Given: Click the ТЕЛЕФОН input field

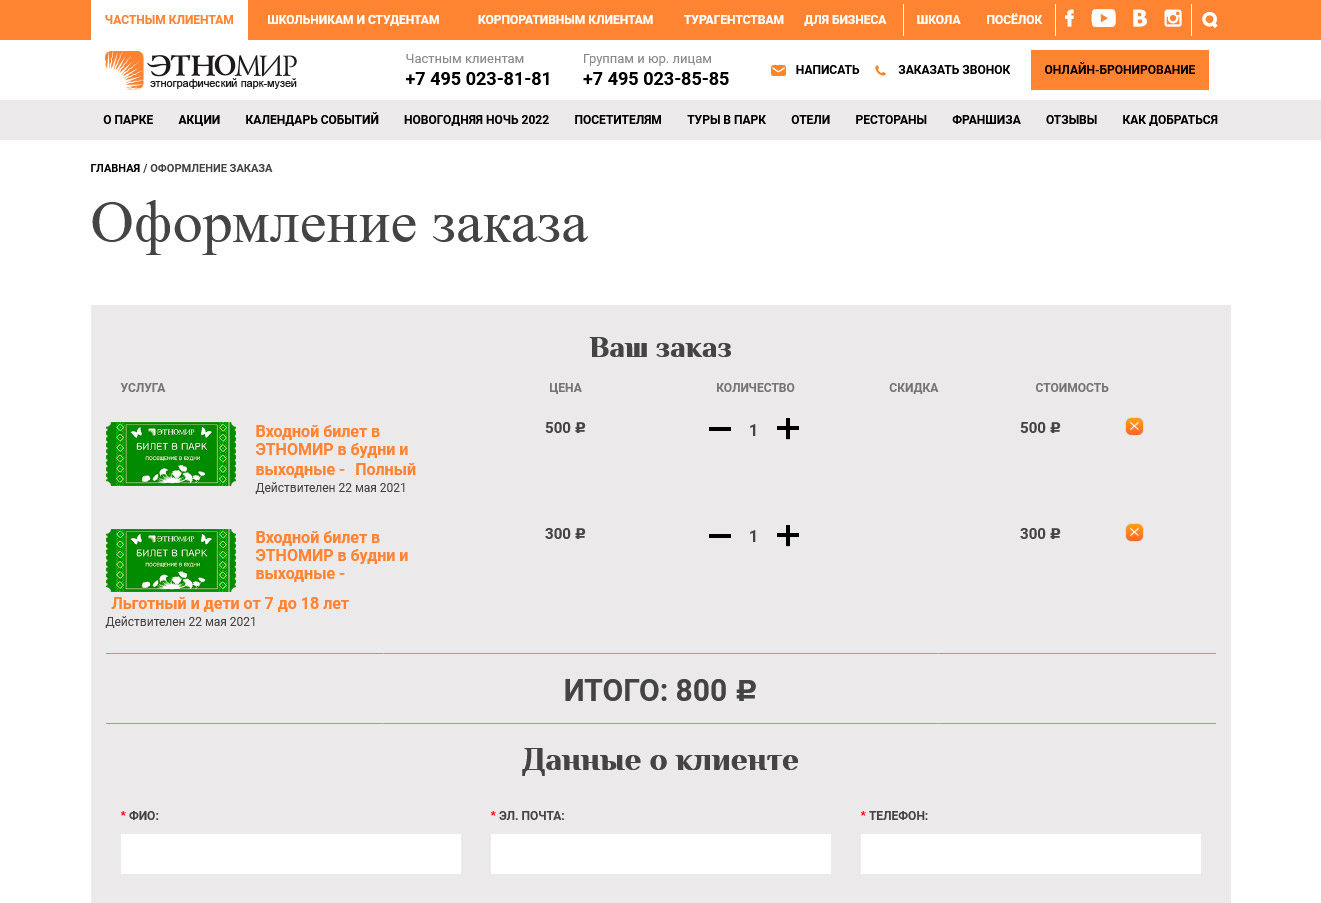Looking at the screenshot, I should point(1031,854).
